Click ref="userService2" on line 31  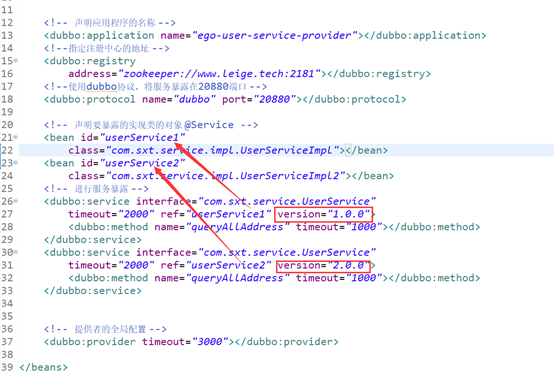tap(216, 265)
